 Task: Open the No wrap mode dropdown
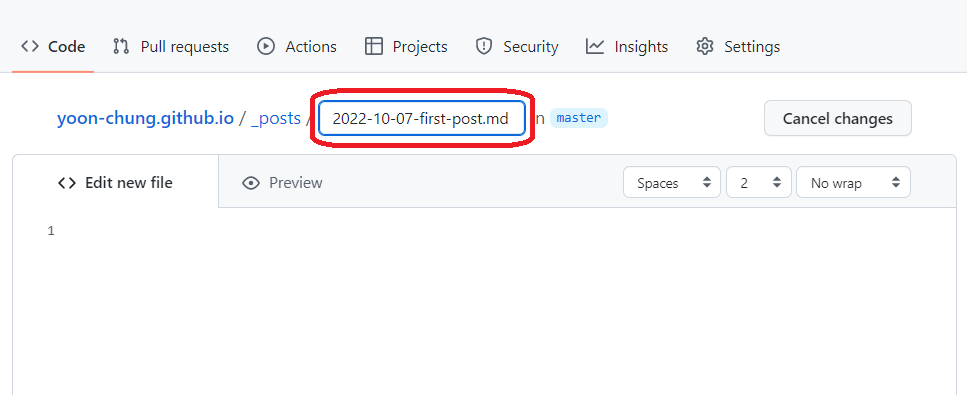click(853, 182)
